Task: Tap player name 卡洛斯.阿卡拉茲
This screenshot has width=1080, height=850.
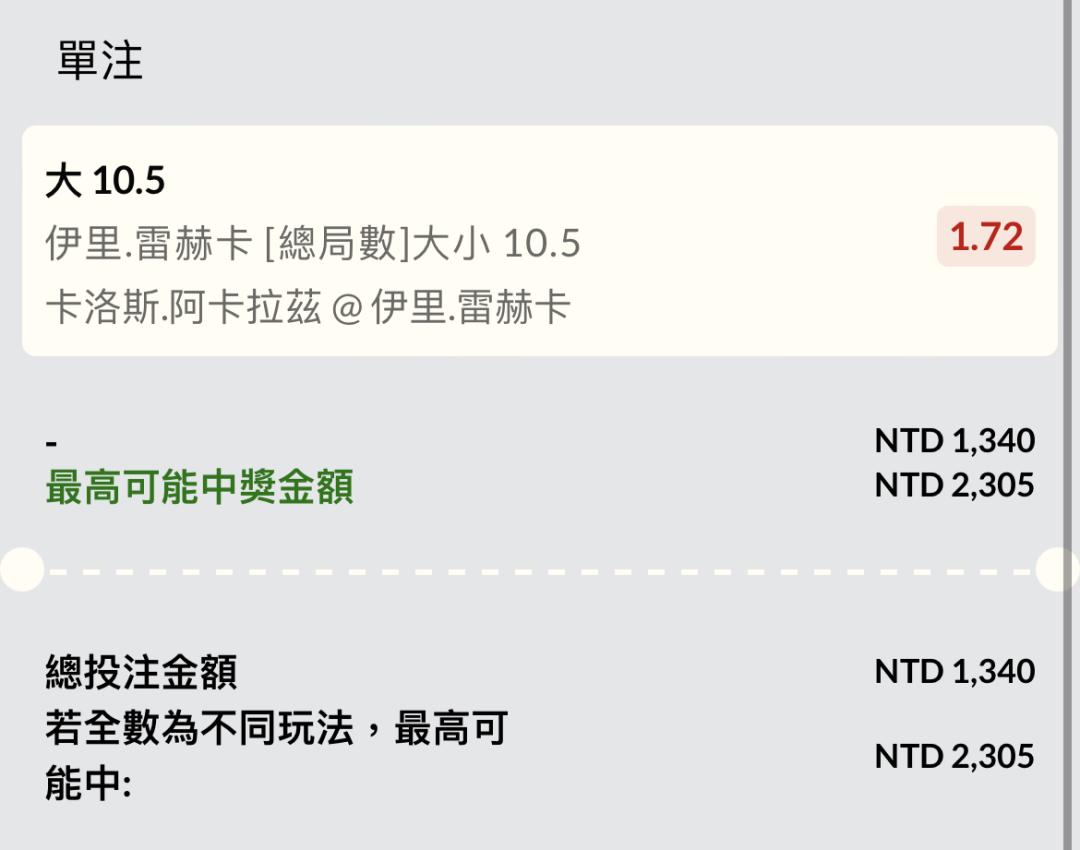Action: (183, 307)
